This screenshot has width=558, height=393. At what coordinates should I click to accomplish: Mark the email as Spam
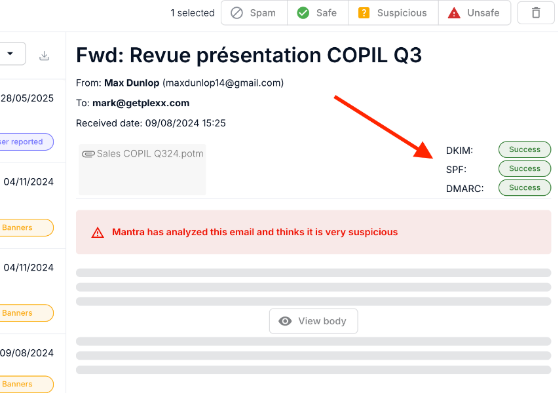point(254,13)
